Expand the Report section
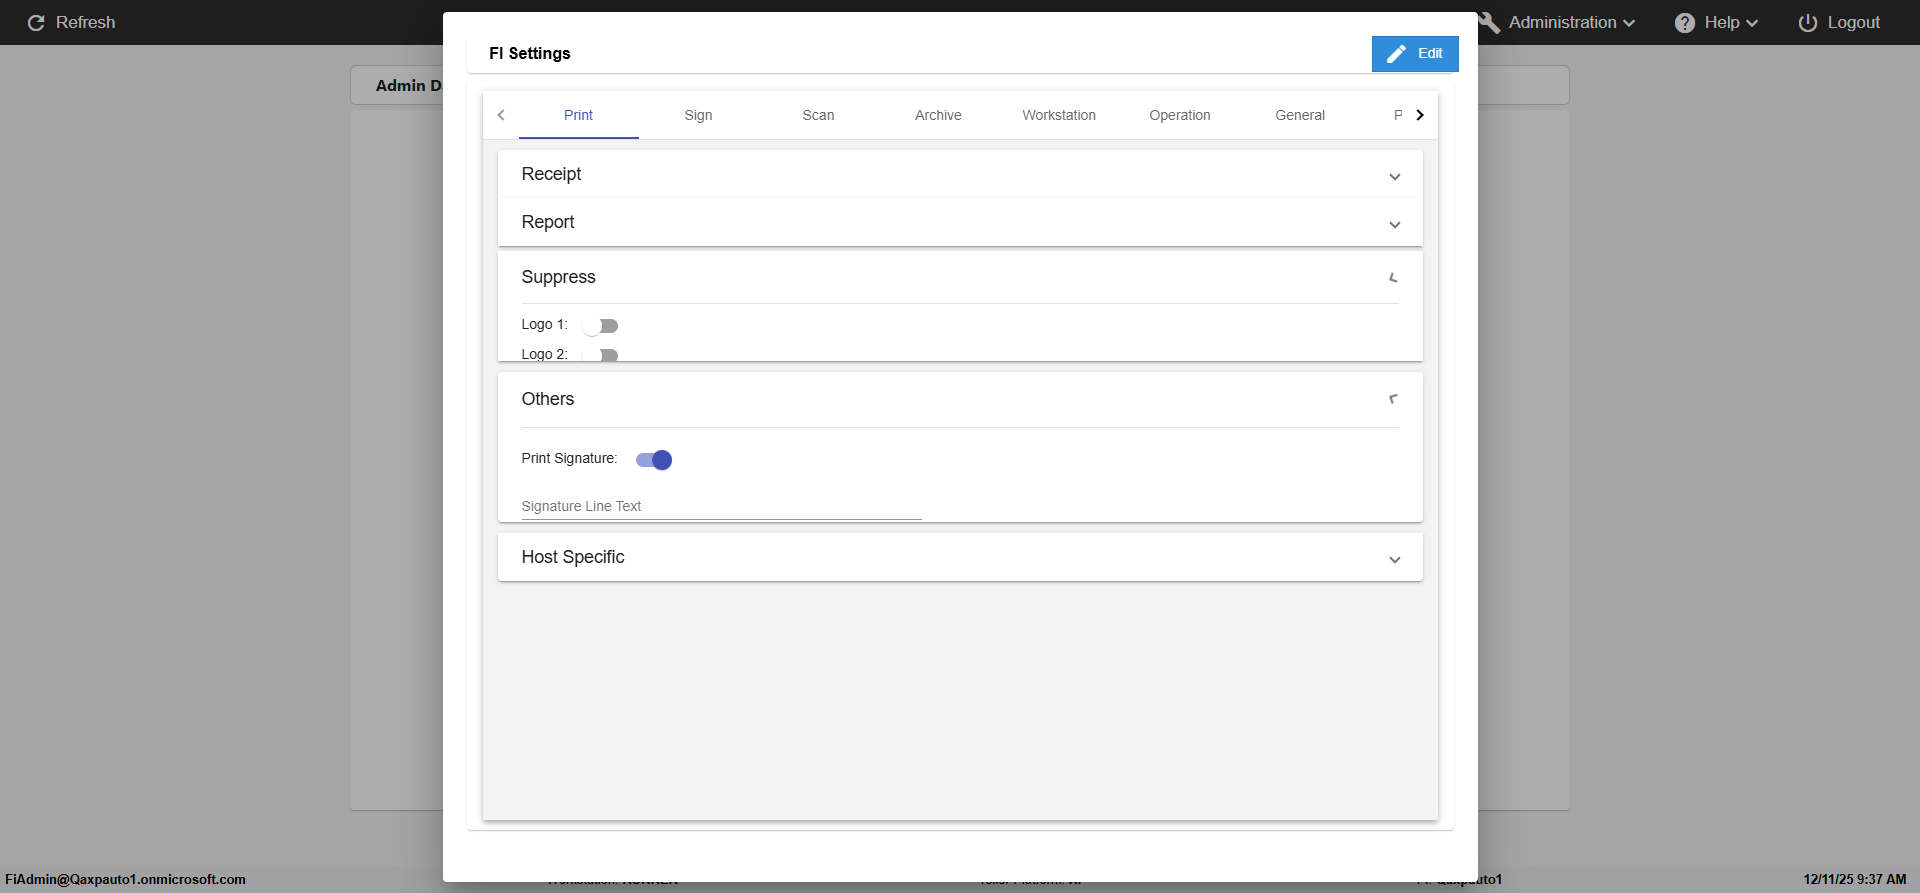Image resolution: width=1920 pixels, height=893 pixels. click(1394, 225)
